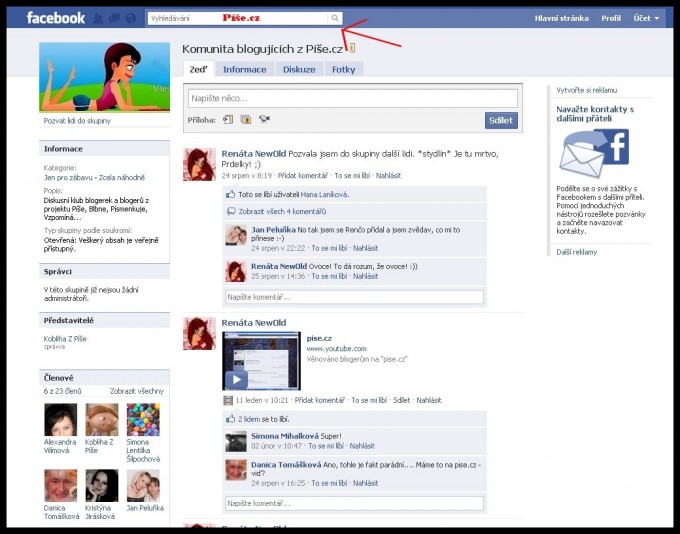The width and height of the screenshot is (680, 534).
Task: Click the Vyhledávání search field
Action: pyautogui.click(x=238, y=18)
